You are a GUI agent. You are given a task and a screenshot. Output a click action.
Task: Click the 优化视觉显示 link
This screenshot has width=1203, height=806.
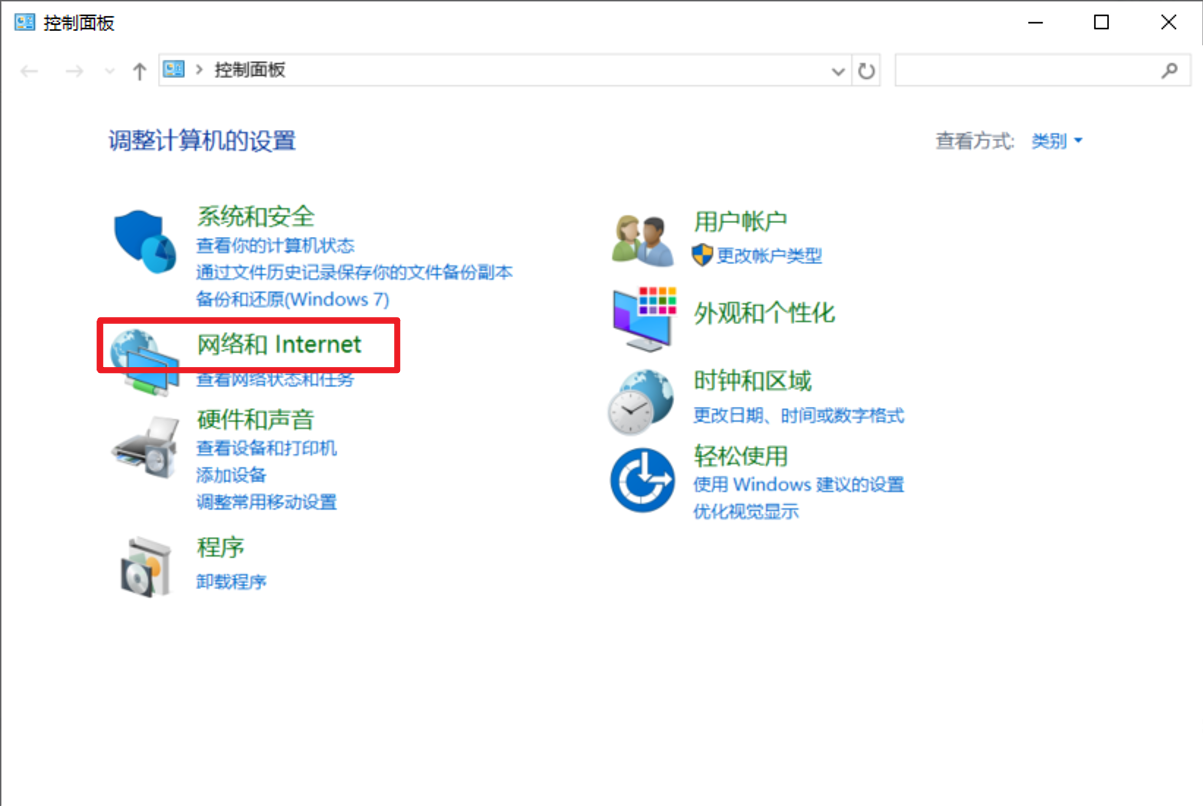pos(746,511)
